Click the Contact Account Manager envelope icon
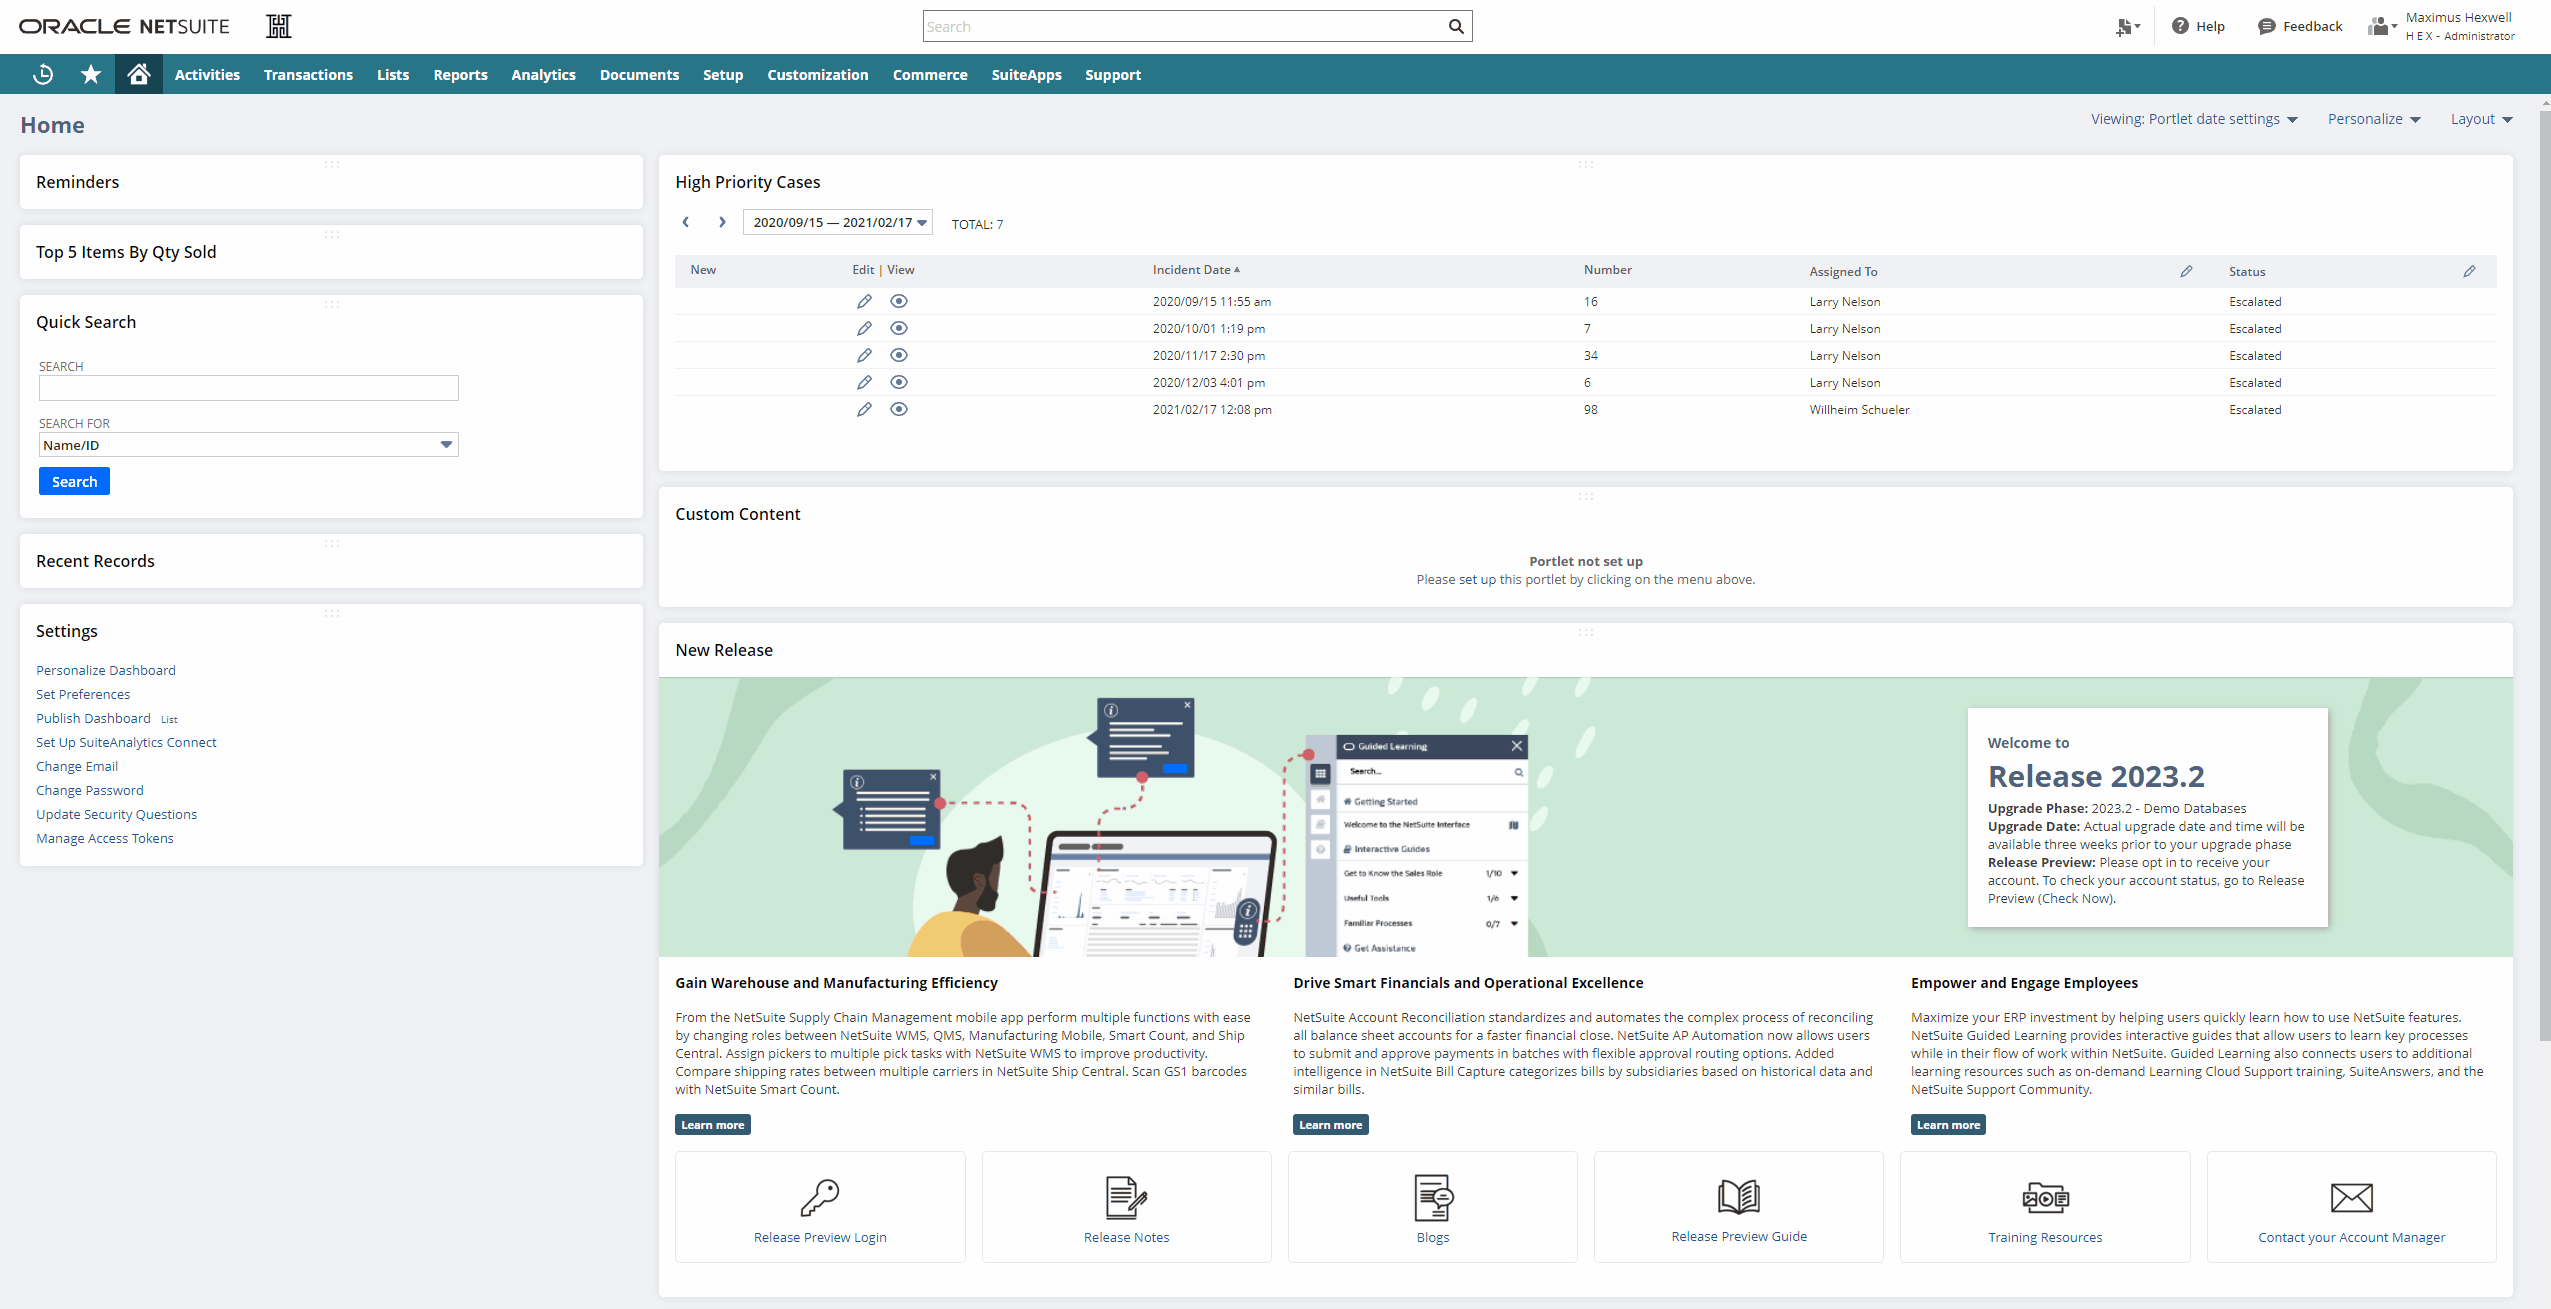This screenshot has width=2551, height=1309. pyautogui.click(x=2351, y=1197)
